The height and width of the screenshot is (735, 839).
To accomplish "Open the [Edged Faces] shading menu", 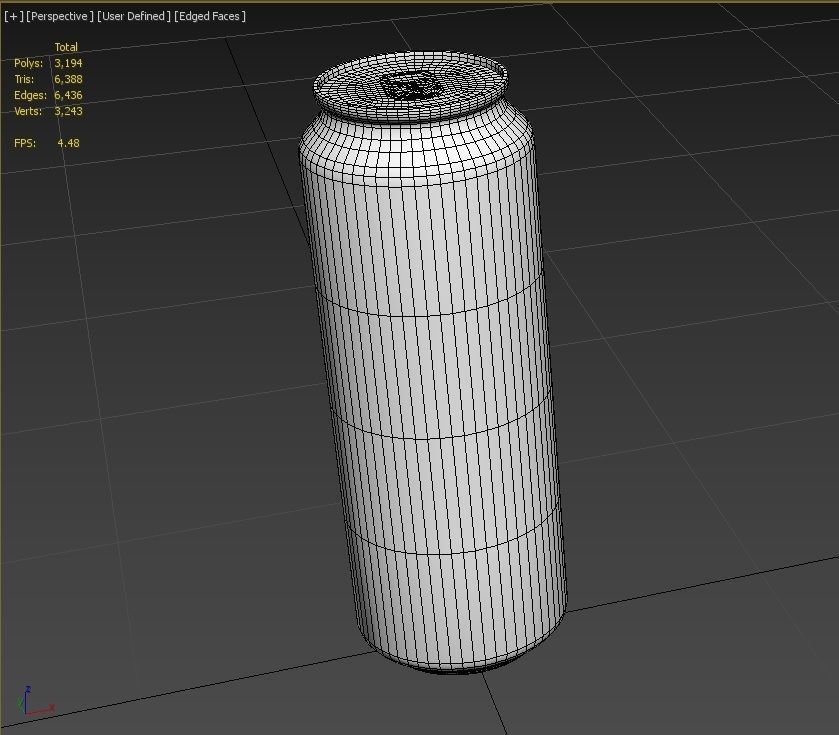I will tap(210, 16).
